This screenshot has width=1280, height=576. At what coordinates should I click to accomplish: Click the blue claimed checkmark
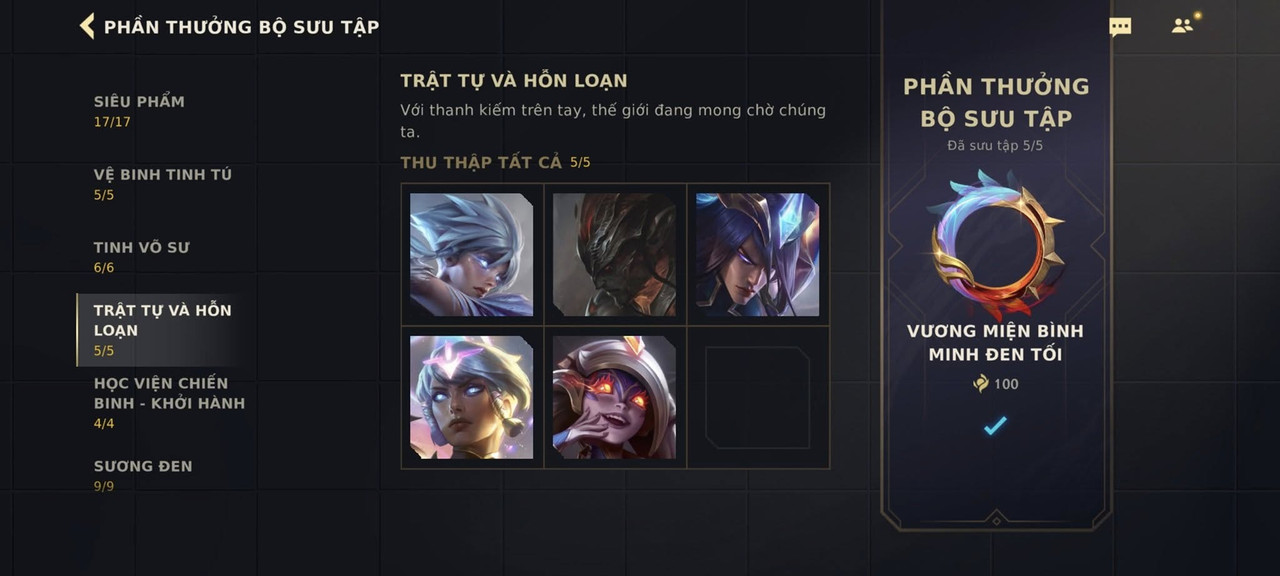(x=995, y=426)
